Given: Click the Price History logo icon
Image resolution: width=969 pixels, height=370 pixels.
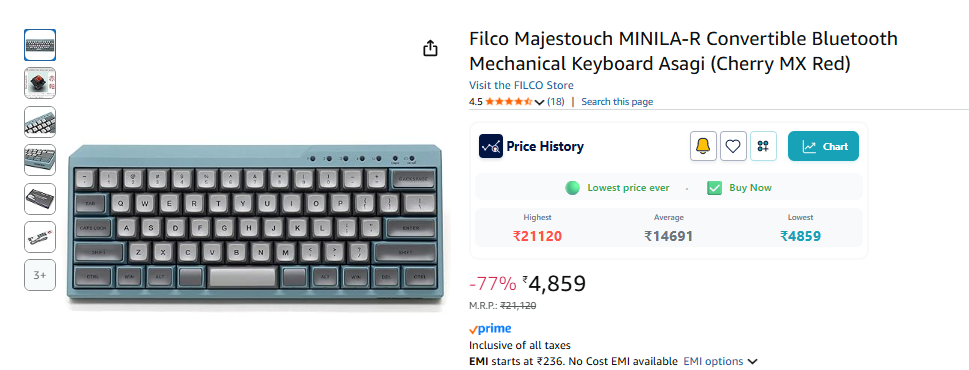Looking at the screenshot, I should 491,146.
